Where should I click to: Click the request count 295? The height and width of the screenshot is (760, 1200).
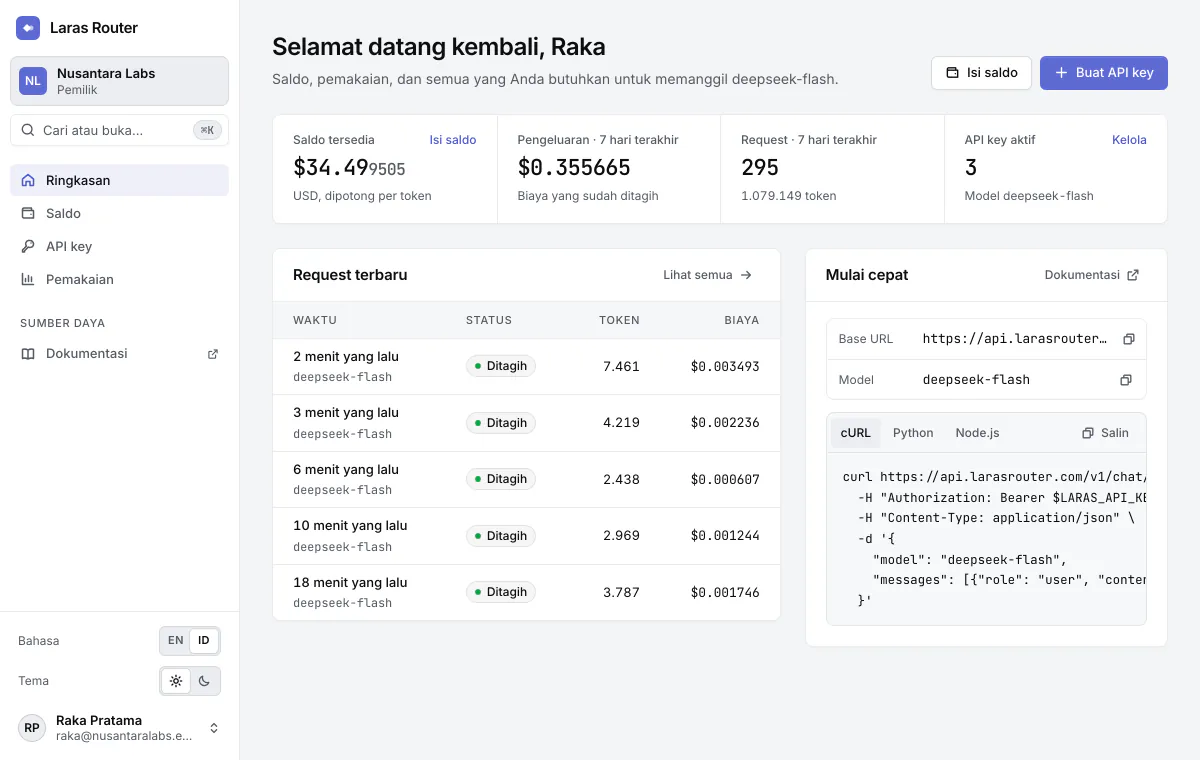pyautogui.click(x=760, y=168)
